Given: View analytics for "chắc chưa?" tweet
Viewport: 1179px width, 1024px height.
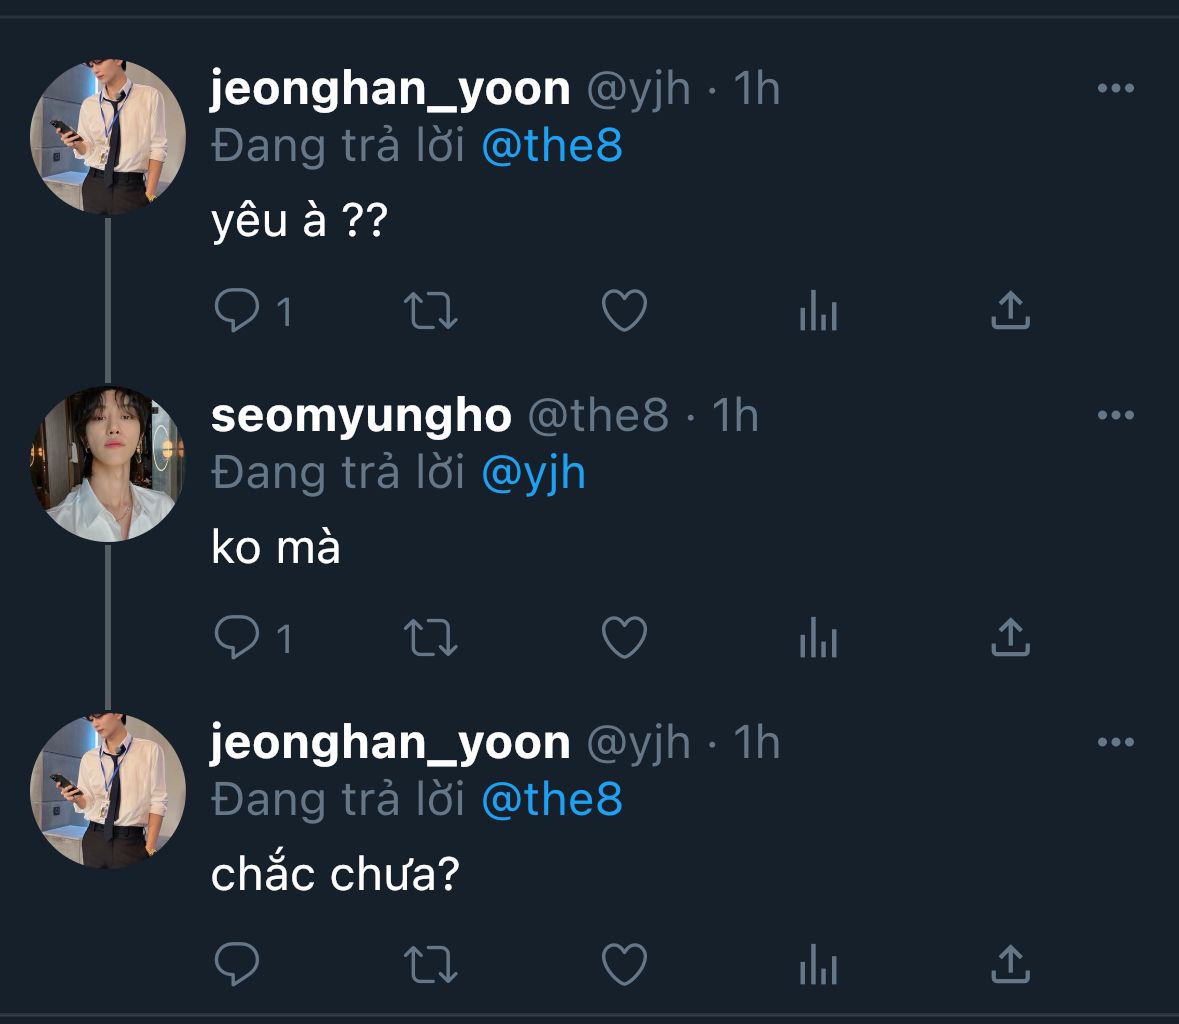Looking at the screenshot, I should (x=818, y=964).
